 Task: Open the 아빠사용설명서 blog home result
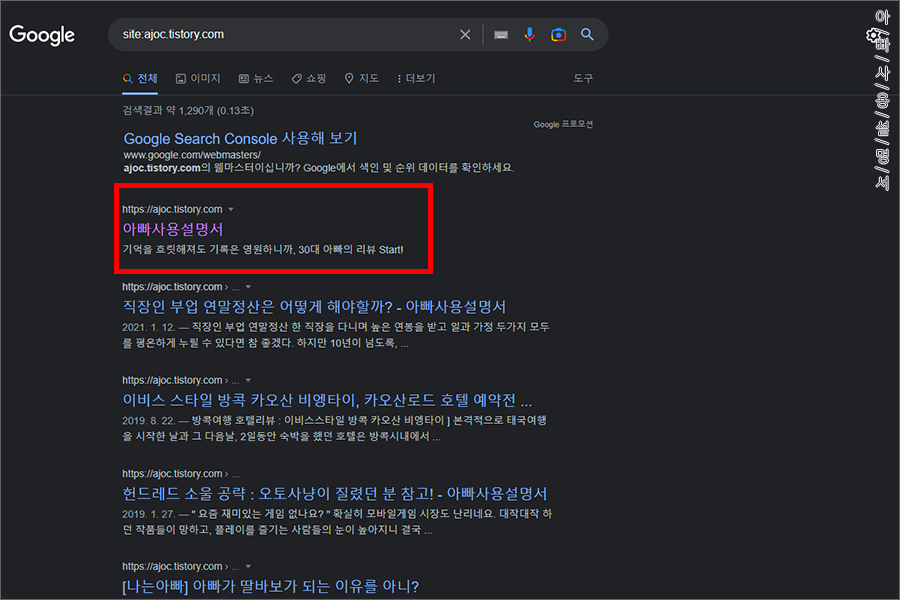pyautogui.click(x=173, y=229)
